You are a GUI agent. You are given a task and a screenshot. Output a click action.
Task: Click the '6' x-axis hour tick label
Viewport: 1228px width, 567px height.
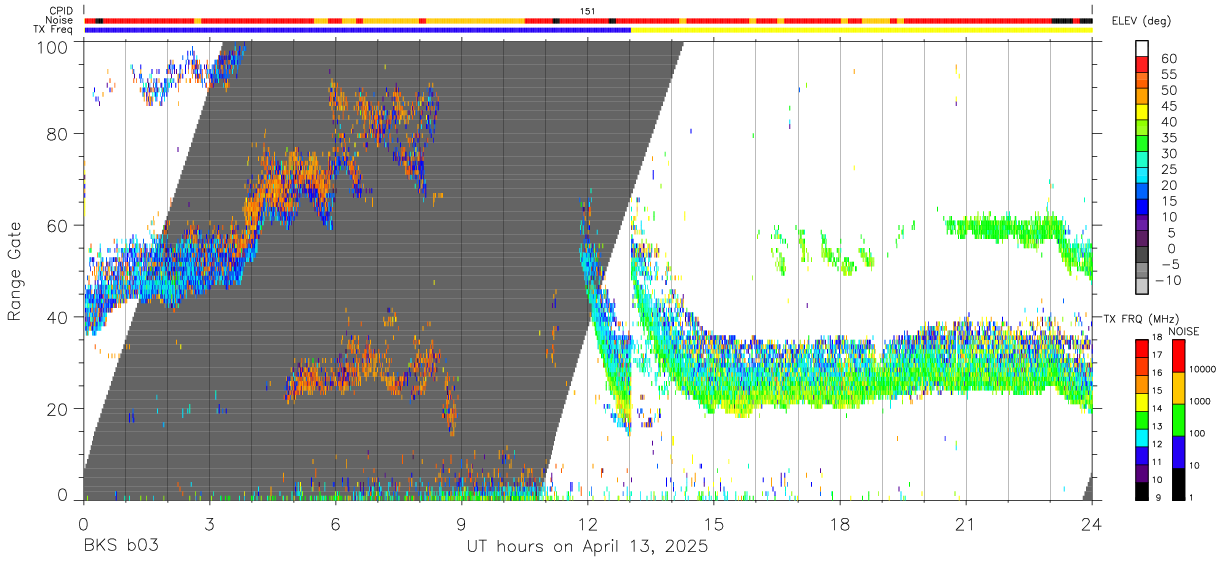tap(336, 524)
